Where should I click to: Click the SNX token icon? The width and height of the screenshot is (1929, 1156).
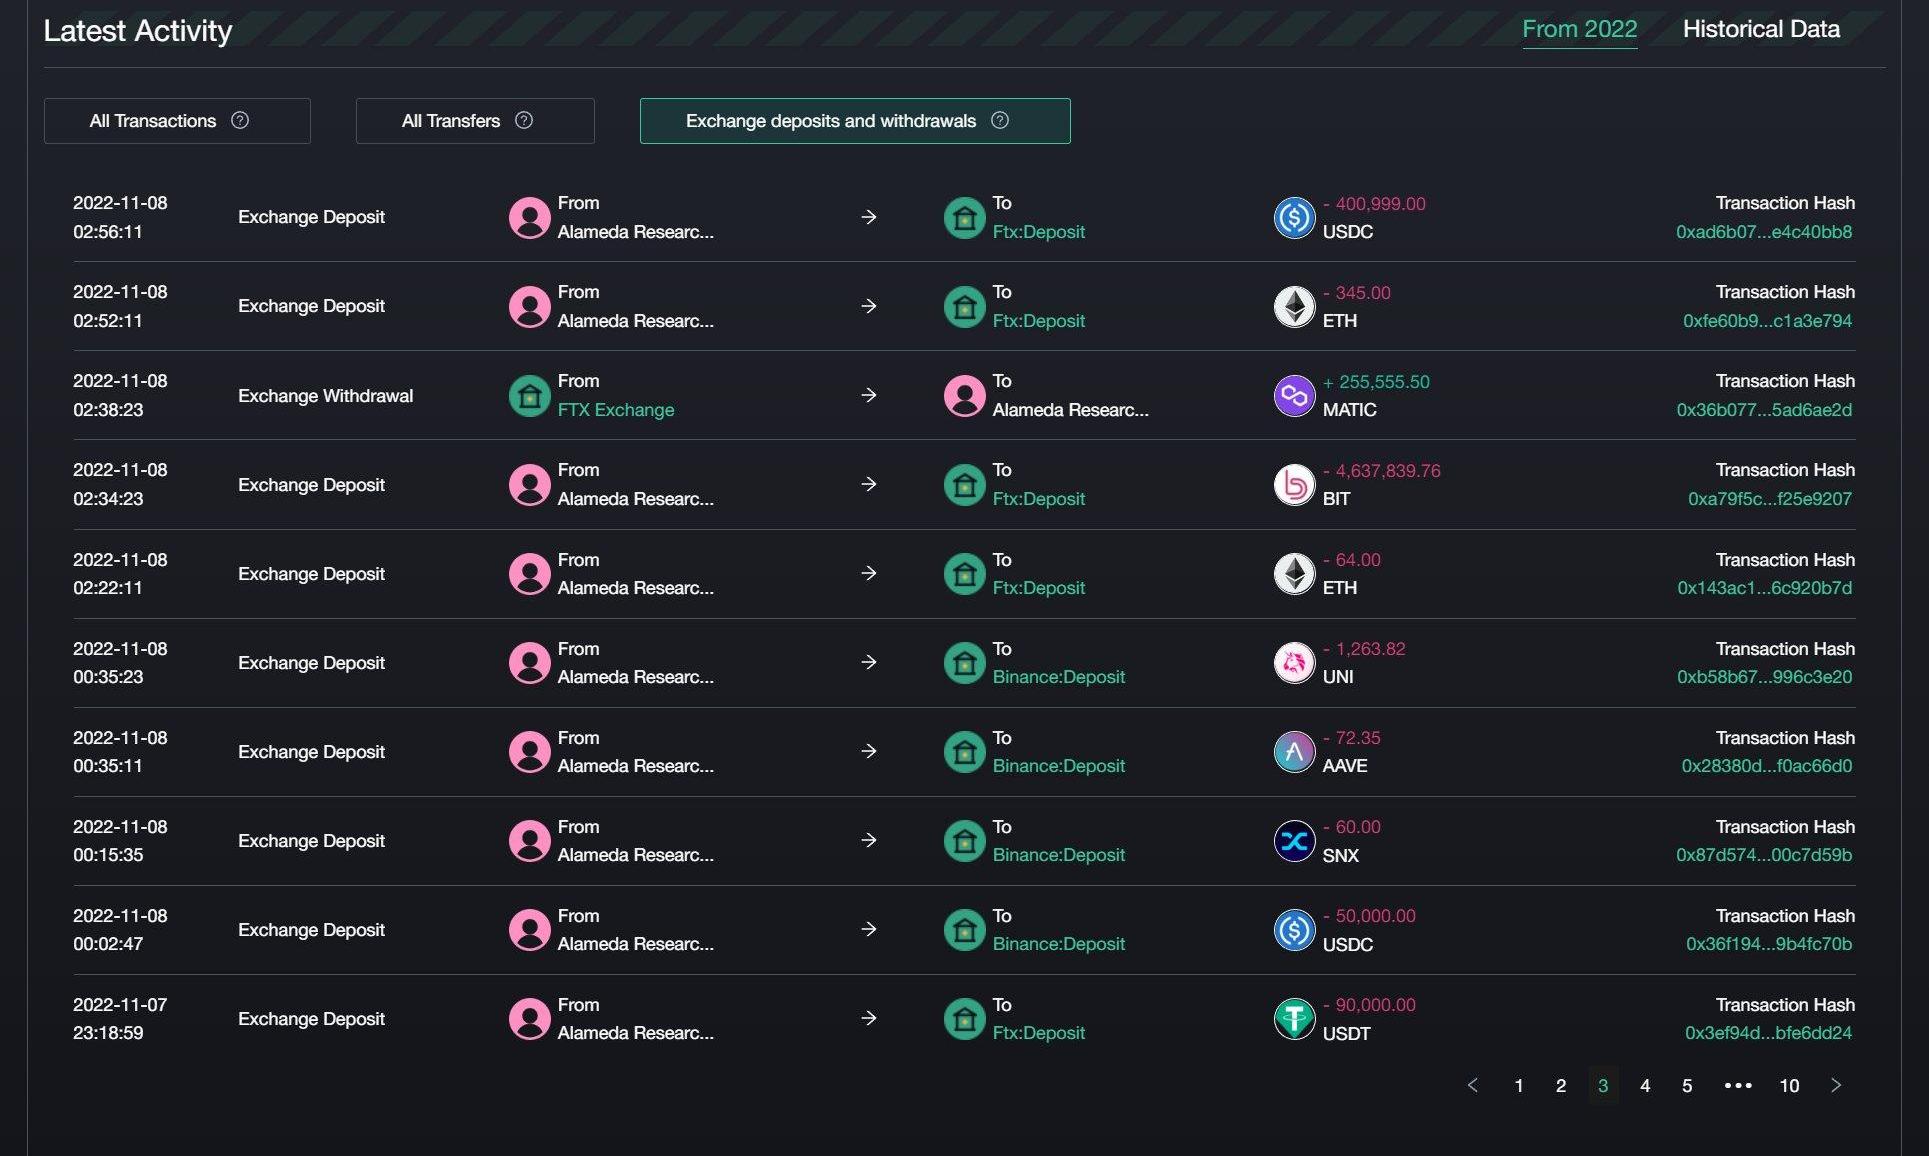(x=1293, y=841)
